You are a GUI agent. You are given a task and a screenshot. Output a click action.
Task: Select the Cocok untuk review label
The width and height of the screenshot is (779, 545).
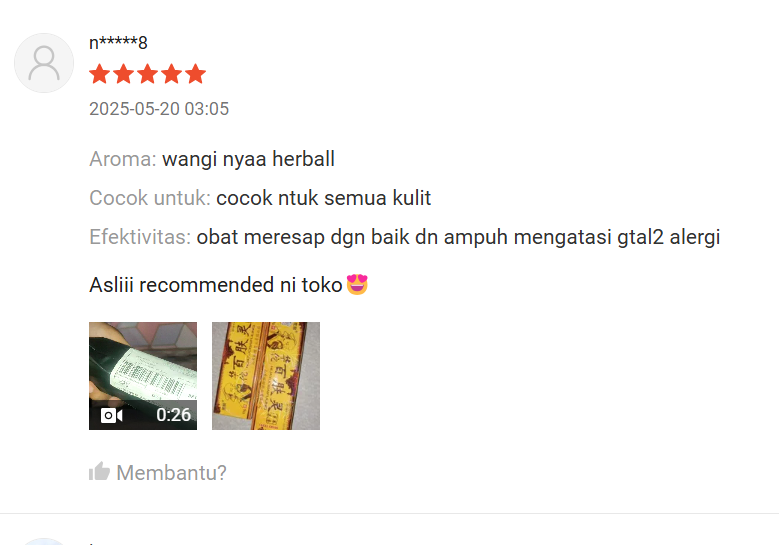click(x=150, y=198)
